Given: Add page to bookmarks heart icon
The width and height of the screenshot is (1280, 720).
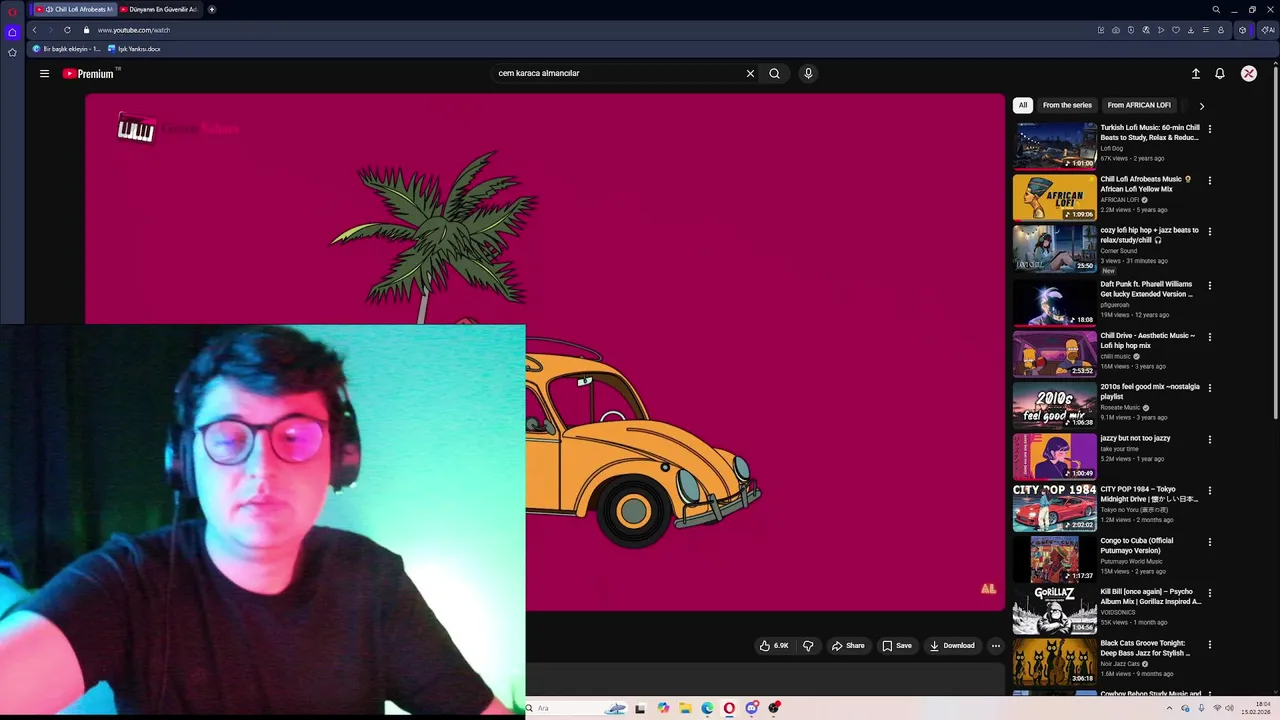Looking at the screenshot, I should [1176, 30].
